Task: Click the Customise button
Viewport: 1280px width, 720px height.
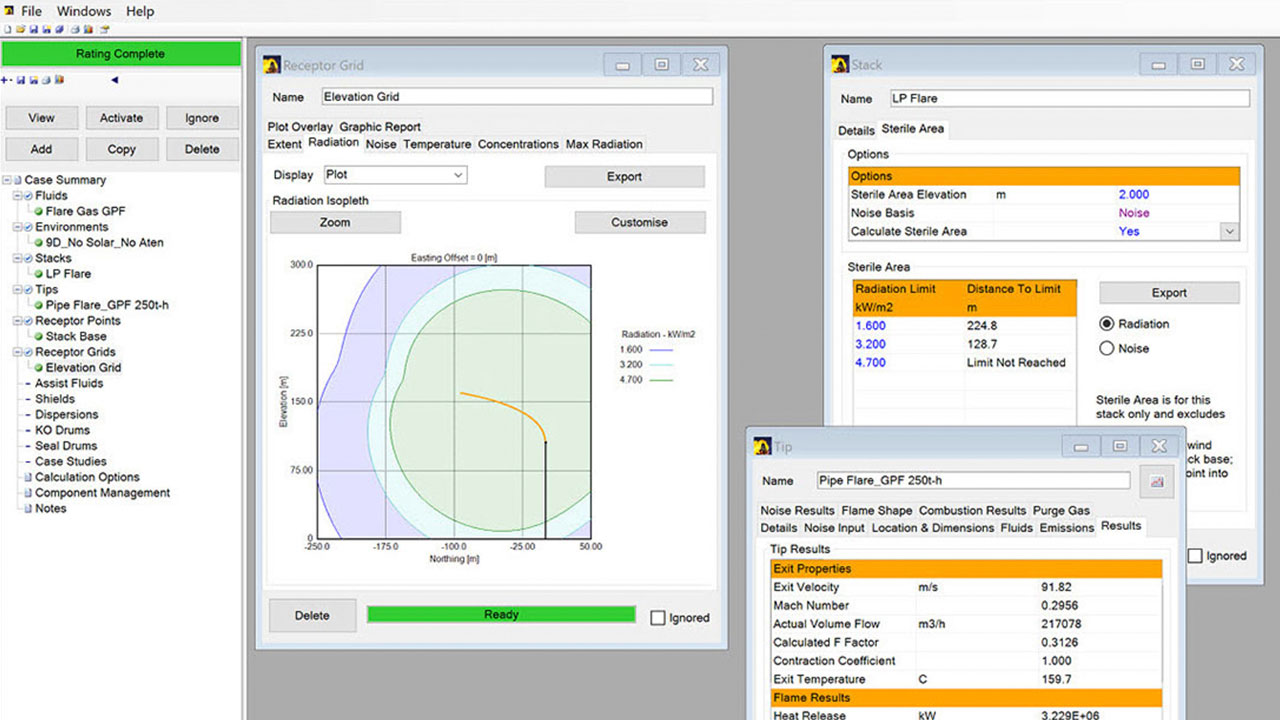Action: tap(639, 222)
